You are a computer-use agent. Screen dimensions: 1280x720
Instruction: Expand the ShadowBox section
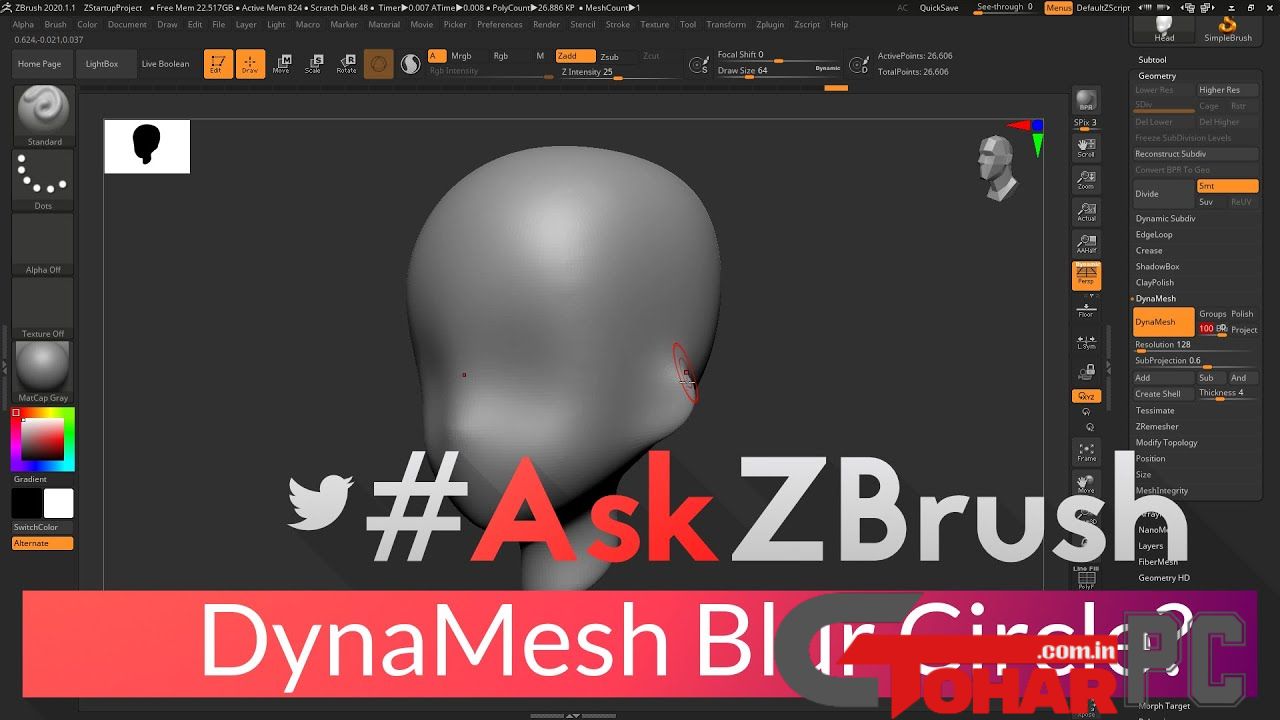[1157, 266]
